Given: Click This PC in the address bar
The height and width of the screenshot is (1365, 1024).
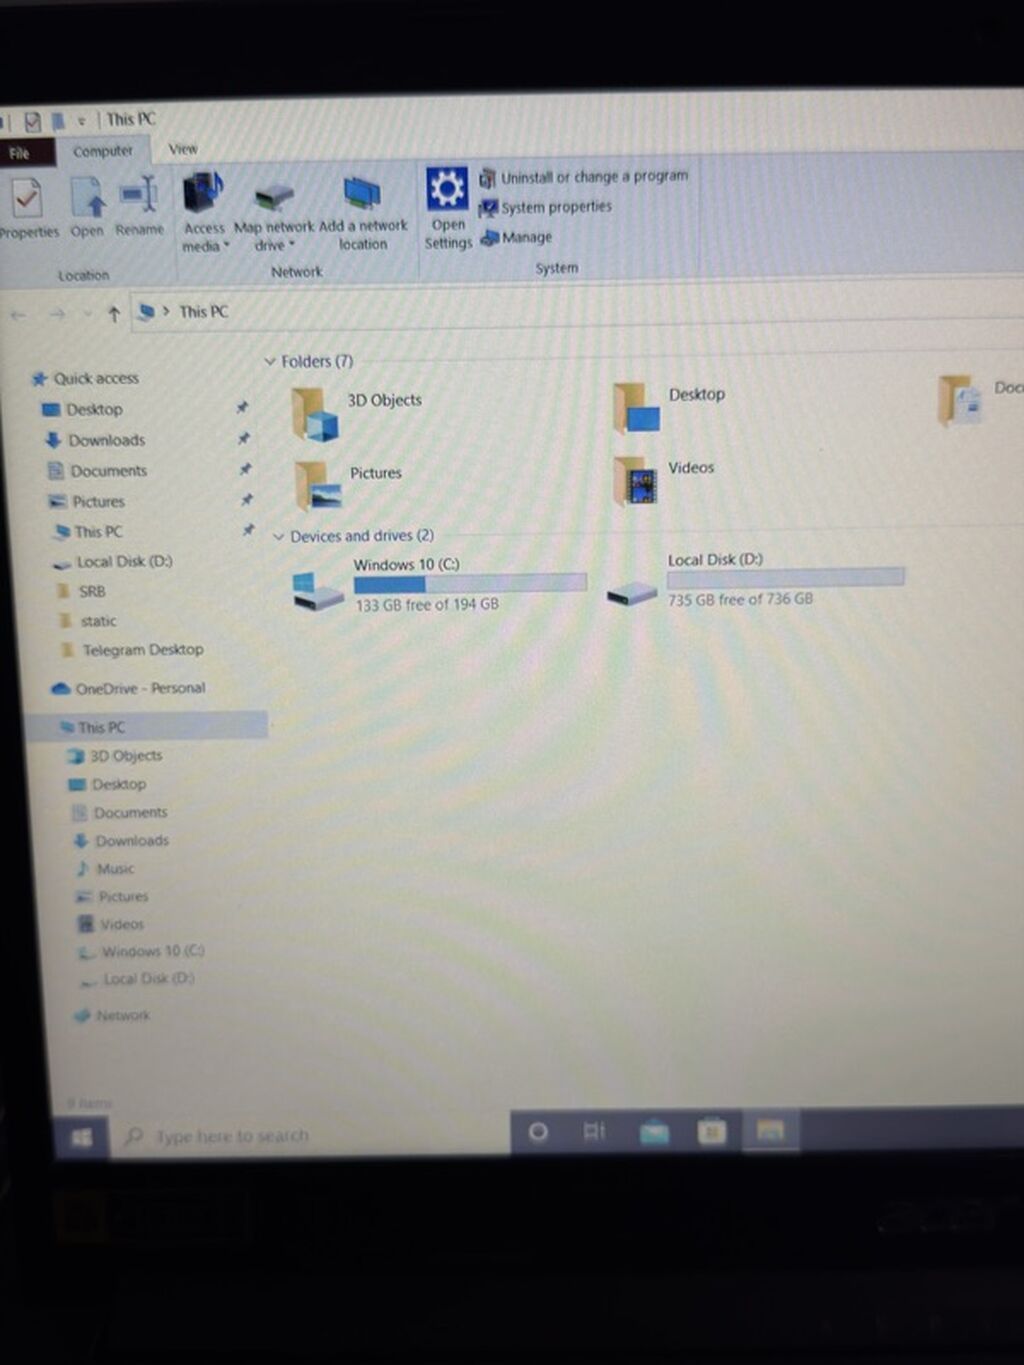Looking at the screenshot, I should pyautogui.click(x=203, y=312).
